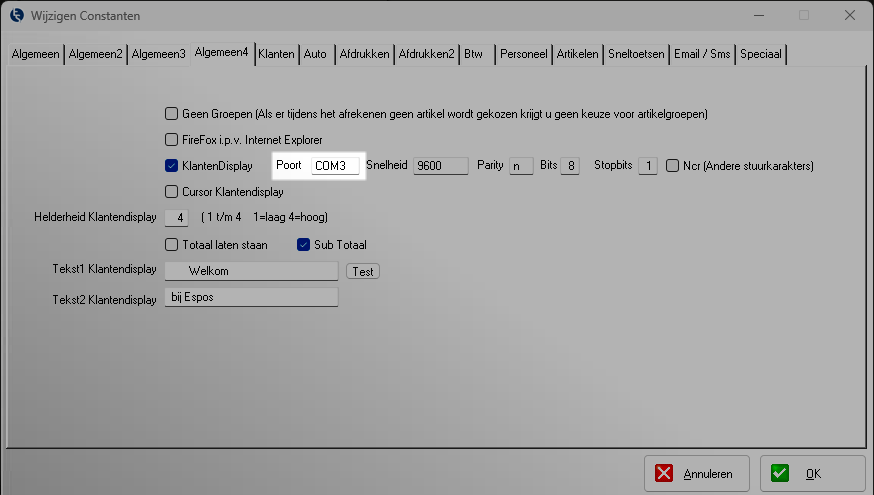
Task: Open the Klanten tab
Action: [277, 54]
